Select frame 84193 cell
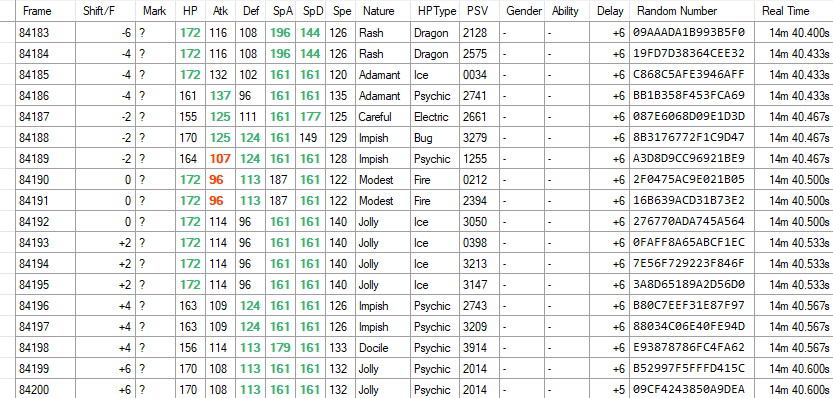The image size is (833, 398). click(x=45, y=243)
